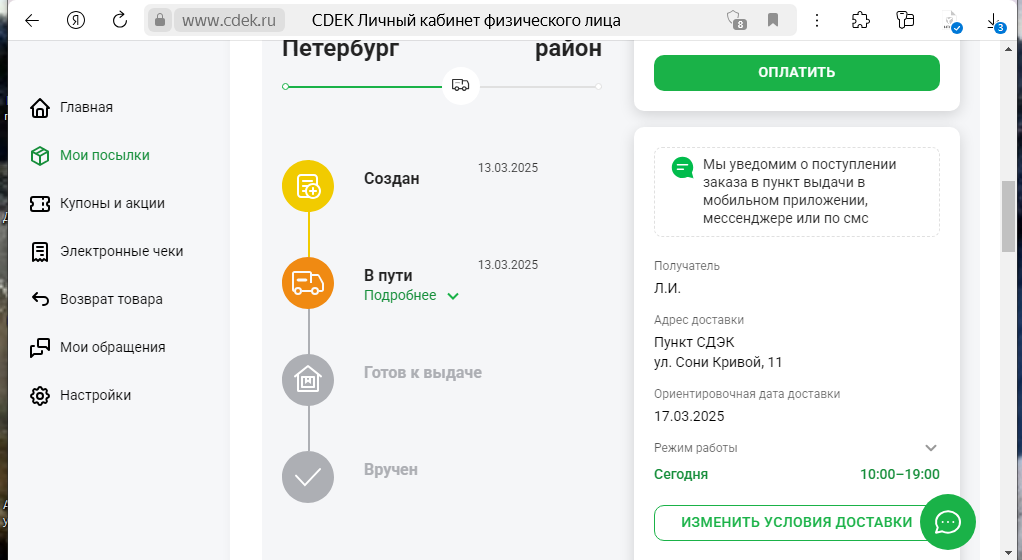
Task: Open the browser extensions puzzle icon
Action: tap(861, 20)
